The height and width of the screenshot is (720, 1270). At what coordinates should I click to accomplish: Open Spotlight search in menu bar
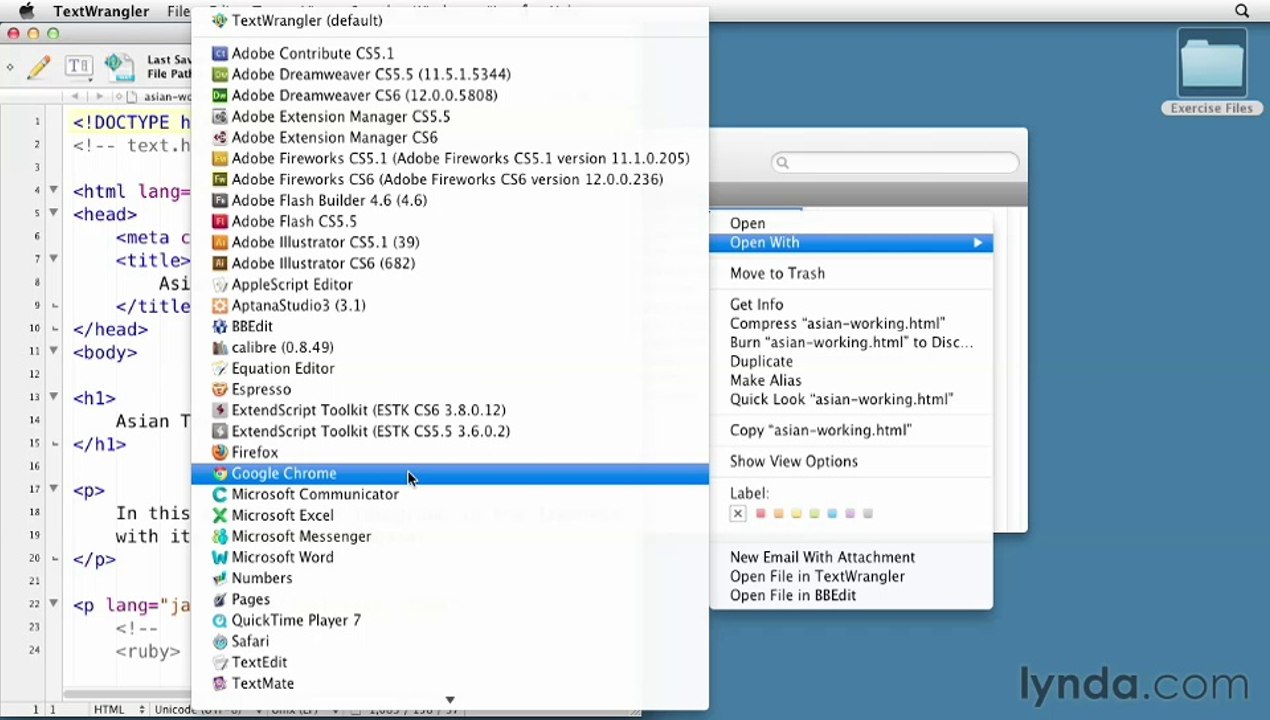click(1242, 11)
